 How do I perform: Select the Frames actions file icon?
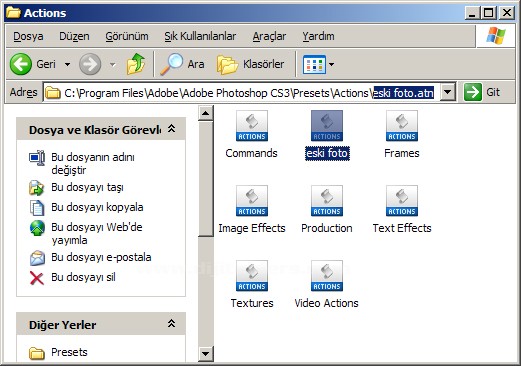tap(402, 126)
